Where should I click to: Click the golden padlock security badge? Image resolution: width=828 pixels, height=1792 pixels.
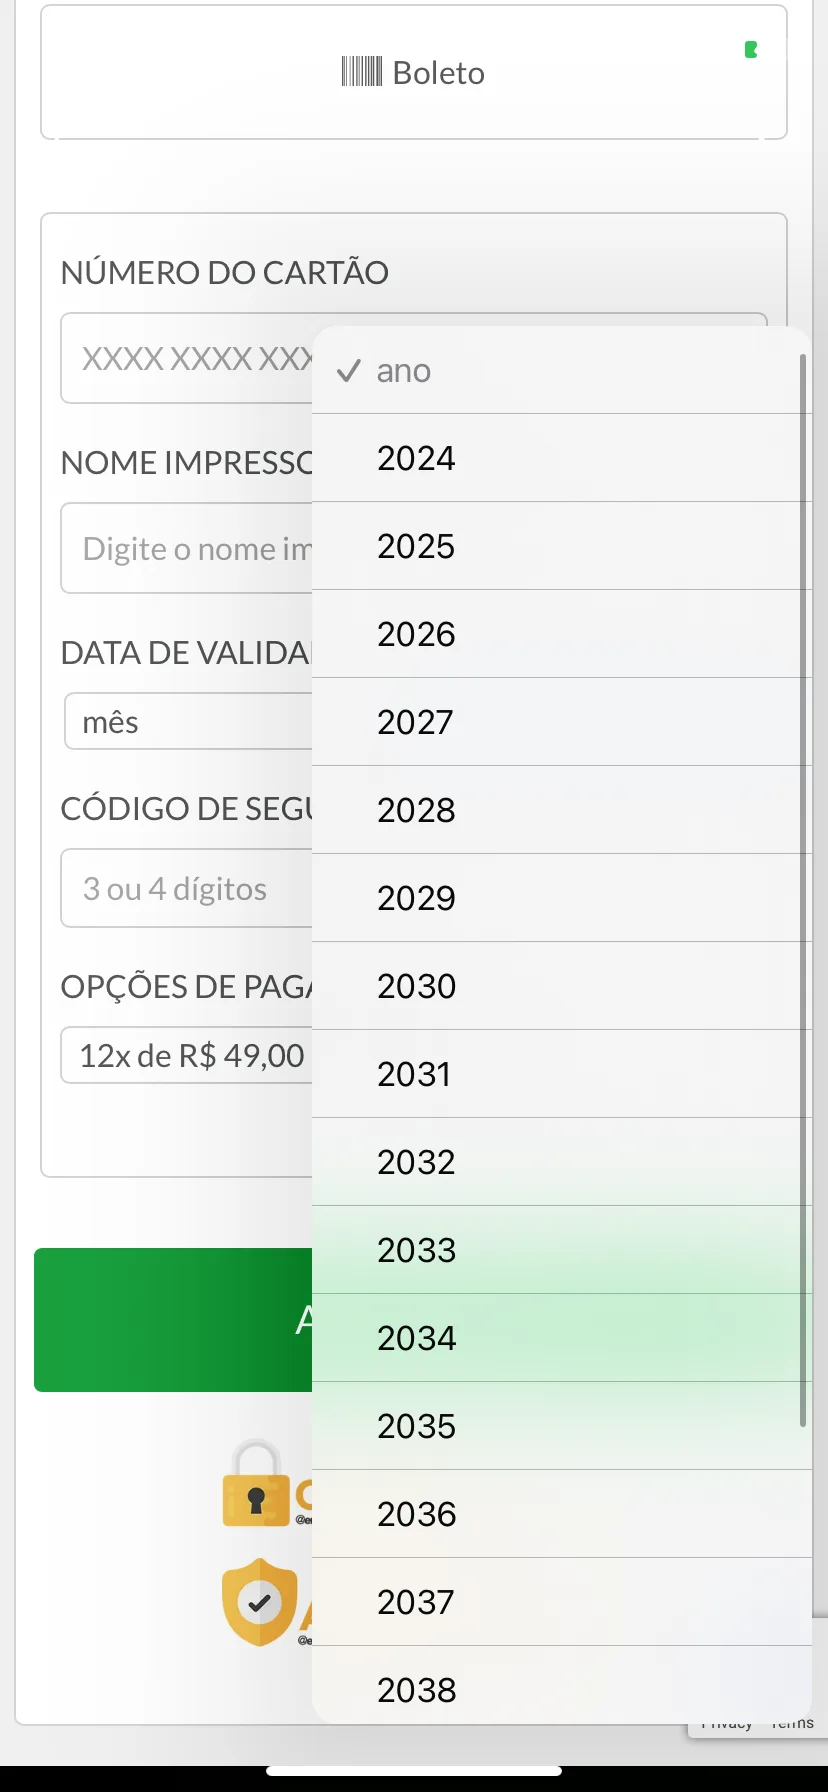[256, 1483]
